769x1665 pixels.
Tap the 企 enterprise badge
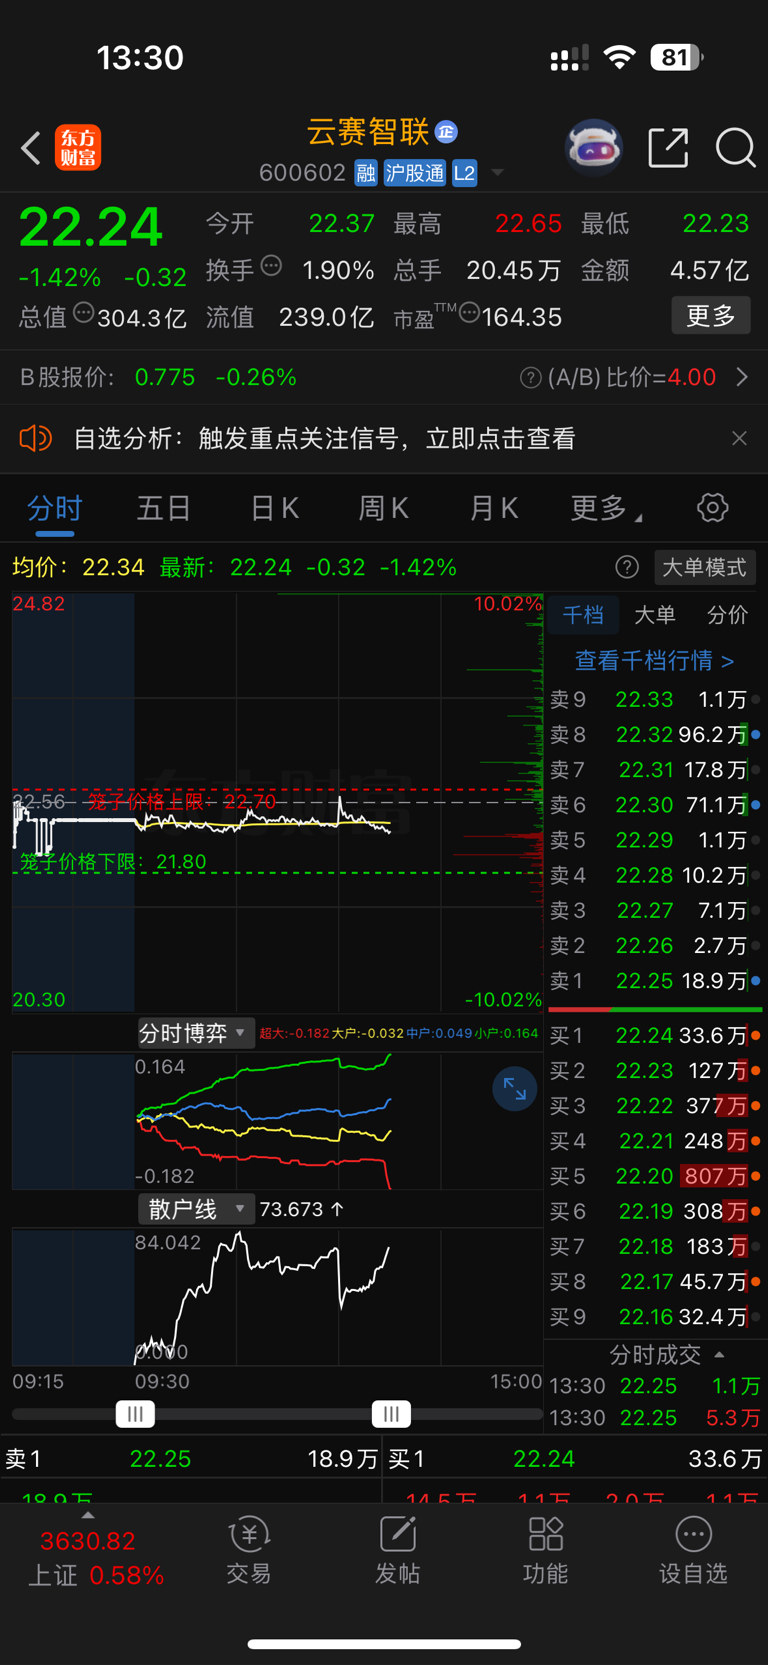(447, 131)
